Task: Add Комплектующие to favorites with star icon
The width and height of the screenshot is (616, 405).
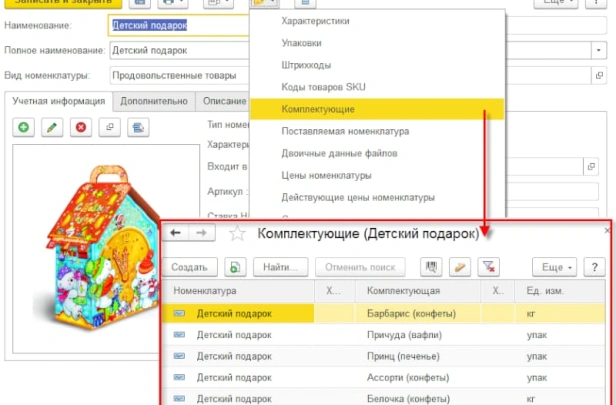Action: (x=237, y=234)
